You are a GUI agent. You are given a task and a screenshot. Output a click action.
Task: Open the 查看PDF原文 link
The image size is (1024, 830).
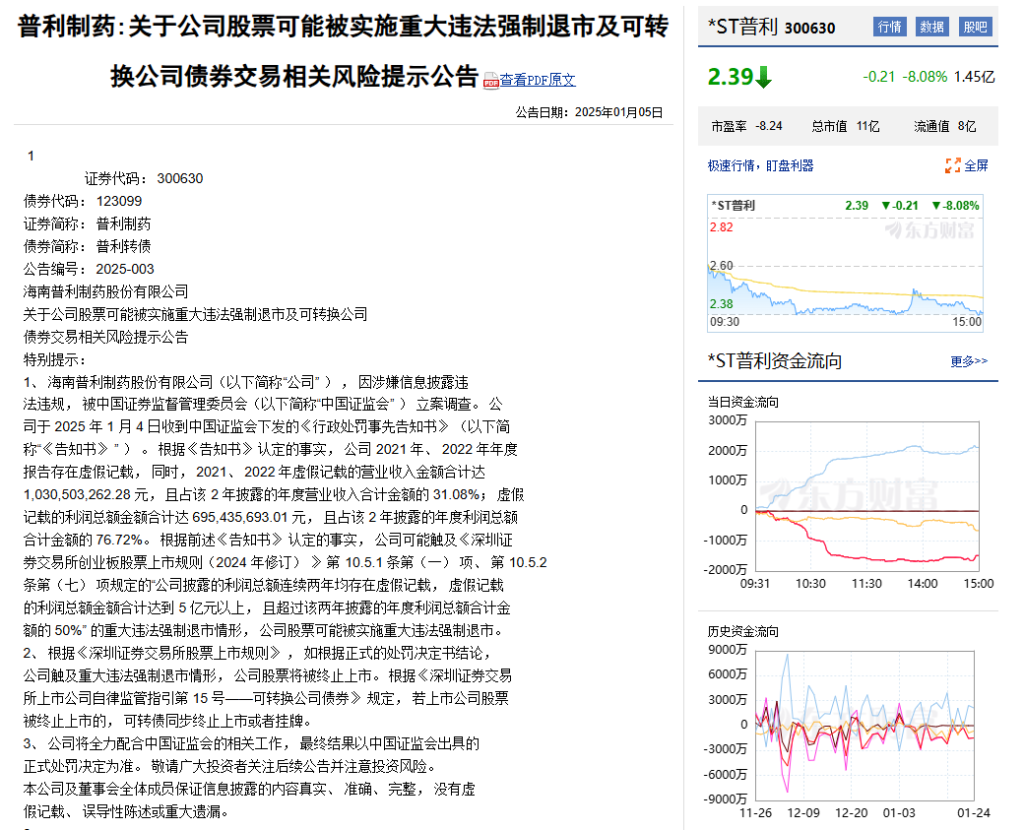tap(537, 80)
